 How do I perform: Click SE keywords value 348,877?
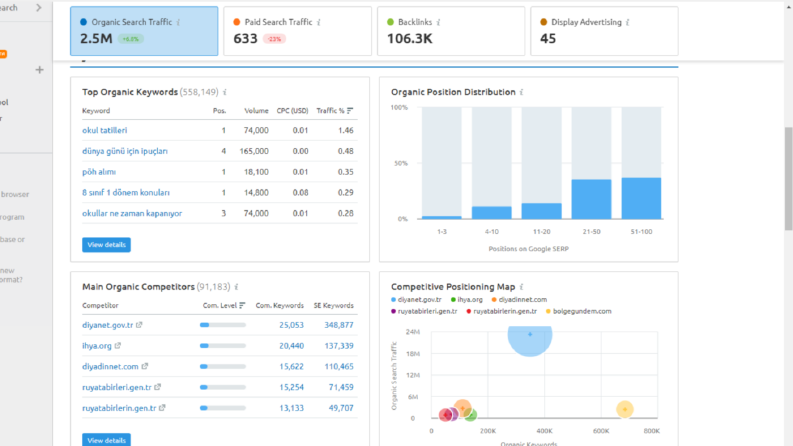tap(339, 325)
